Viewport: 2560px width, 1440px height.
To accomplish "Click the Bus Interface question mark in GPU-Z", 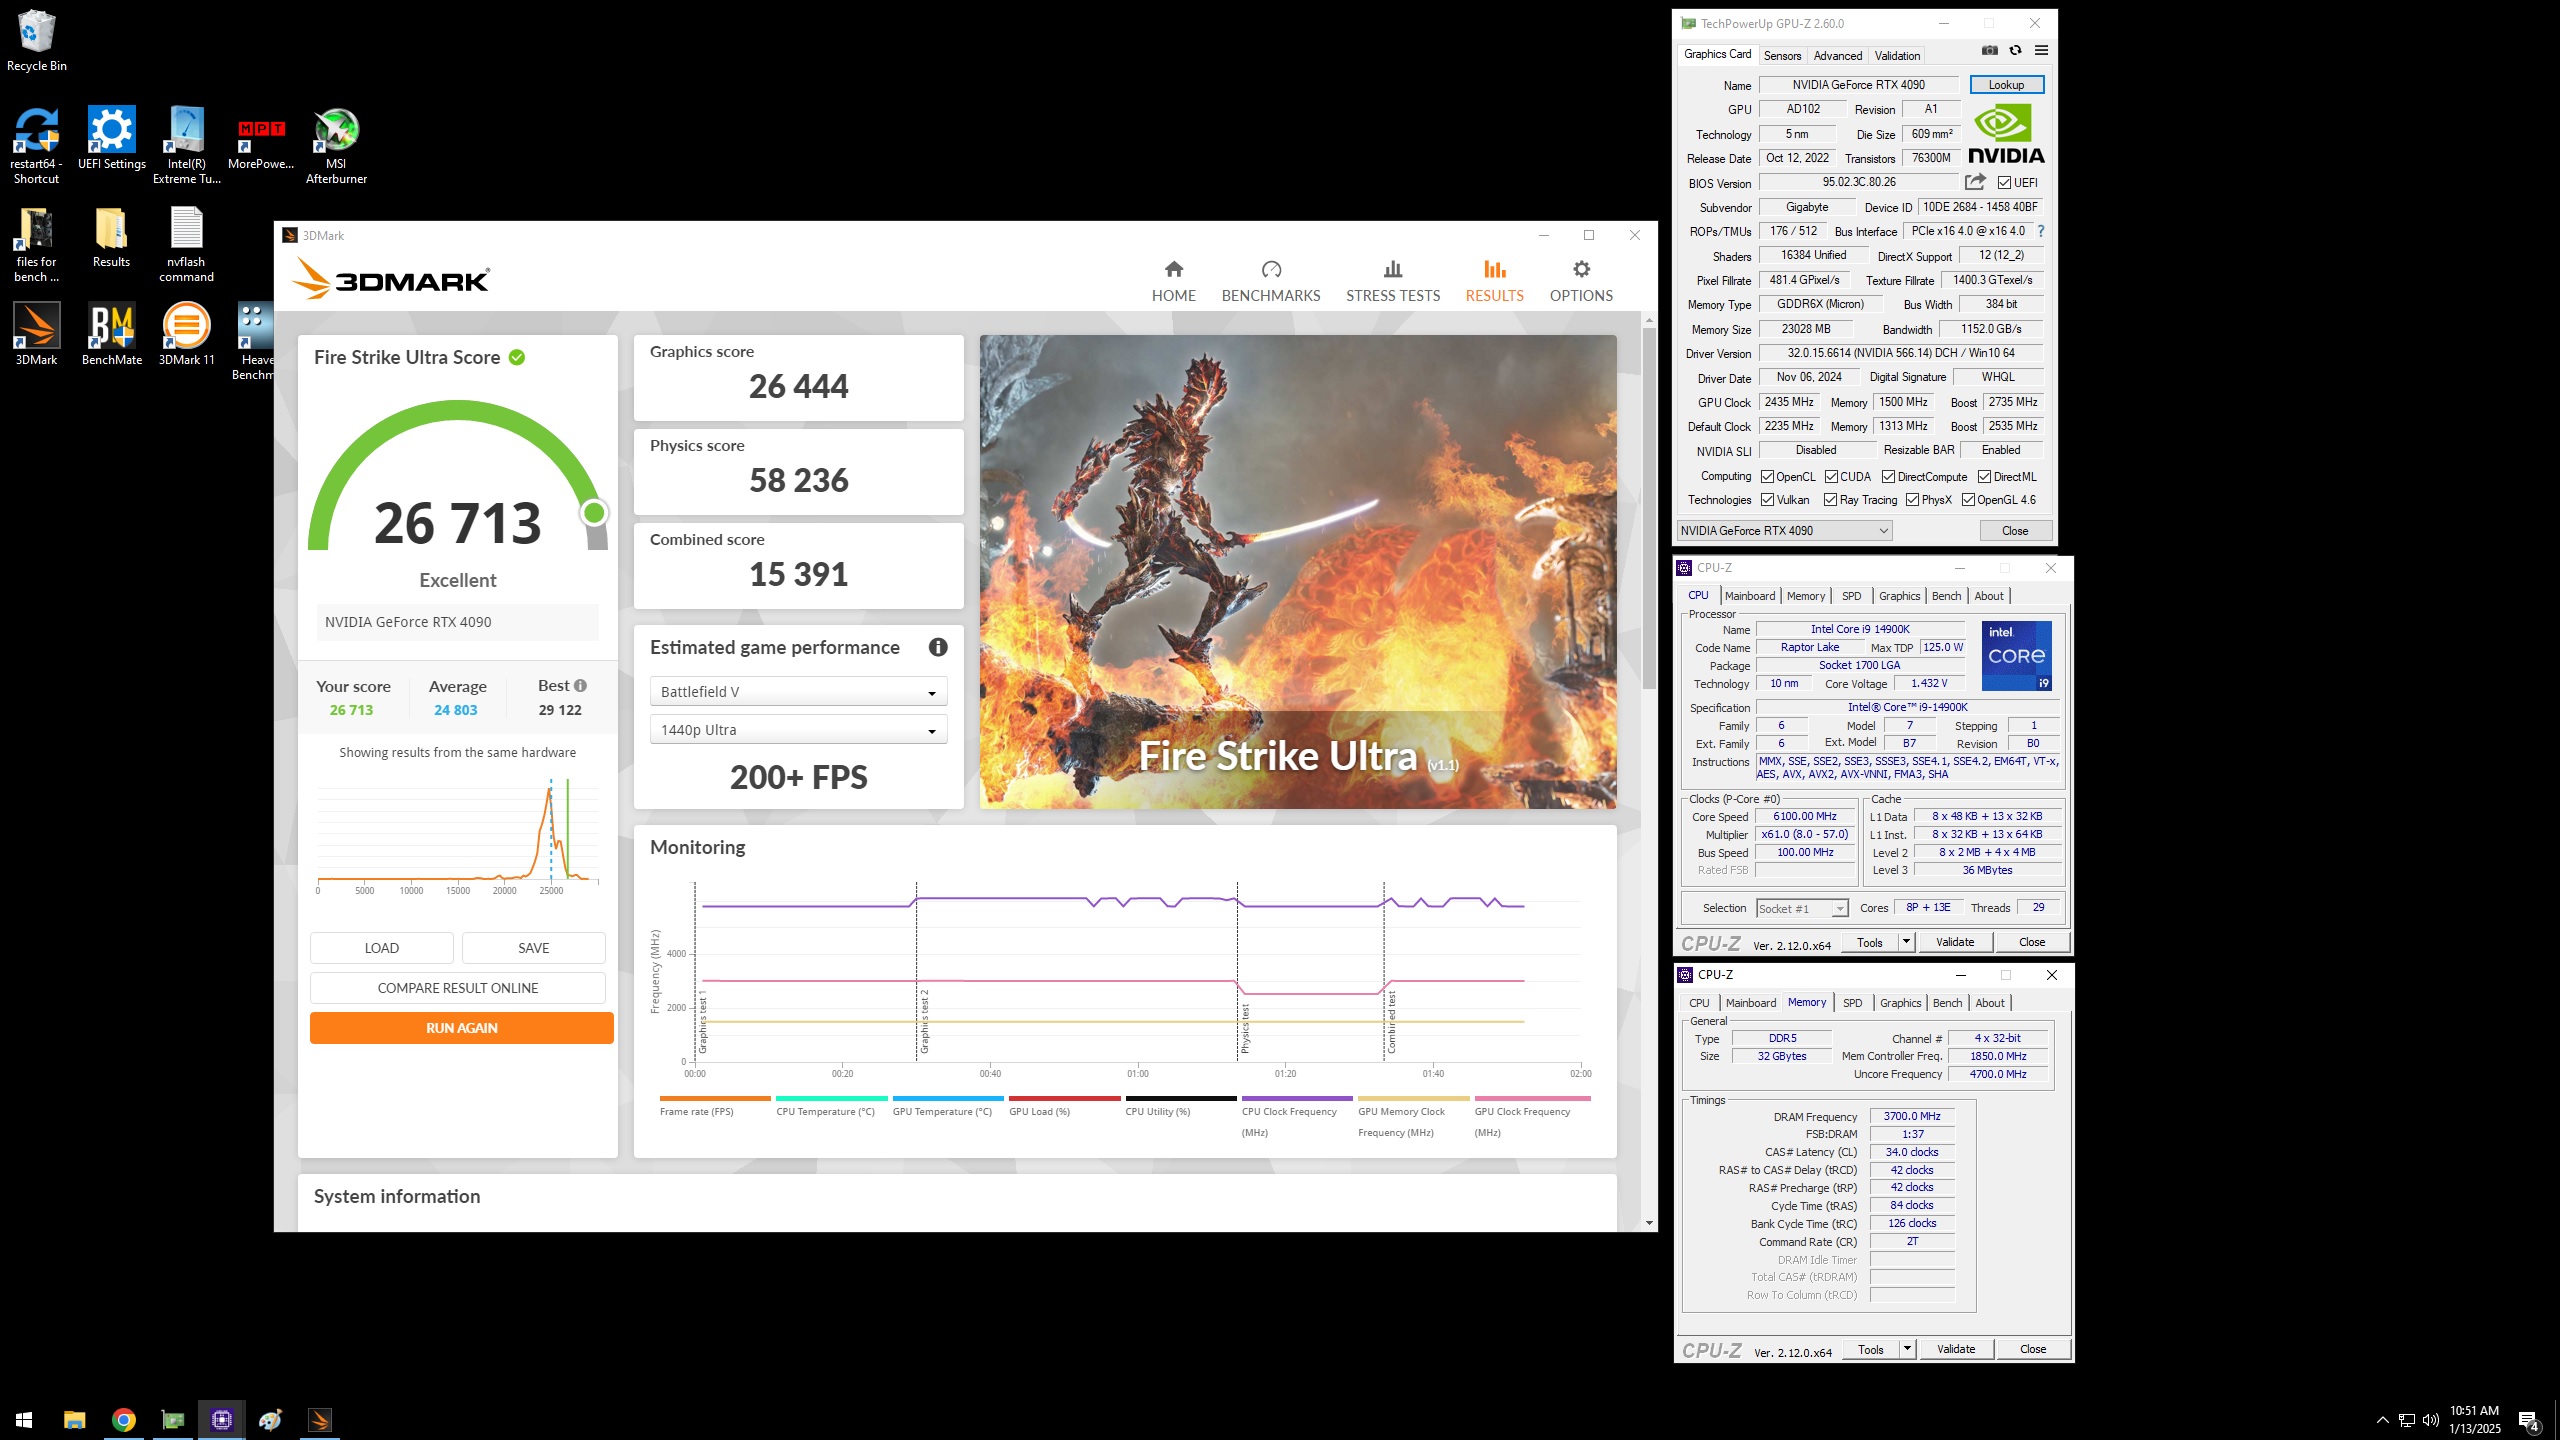I will (2041, 231).
